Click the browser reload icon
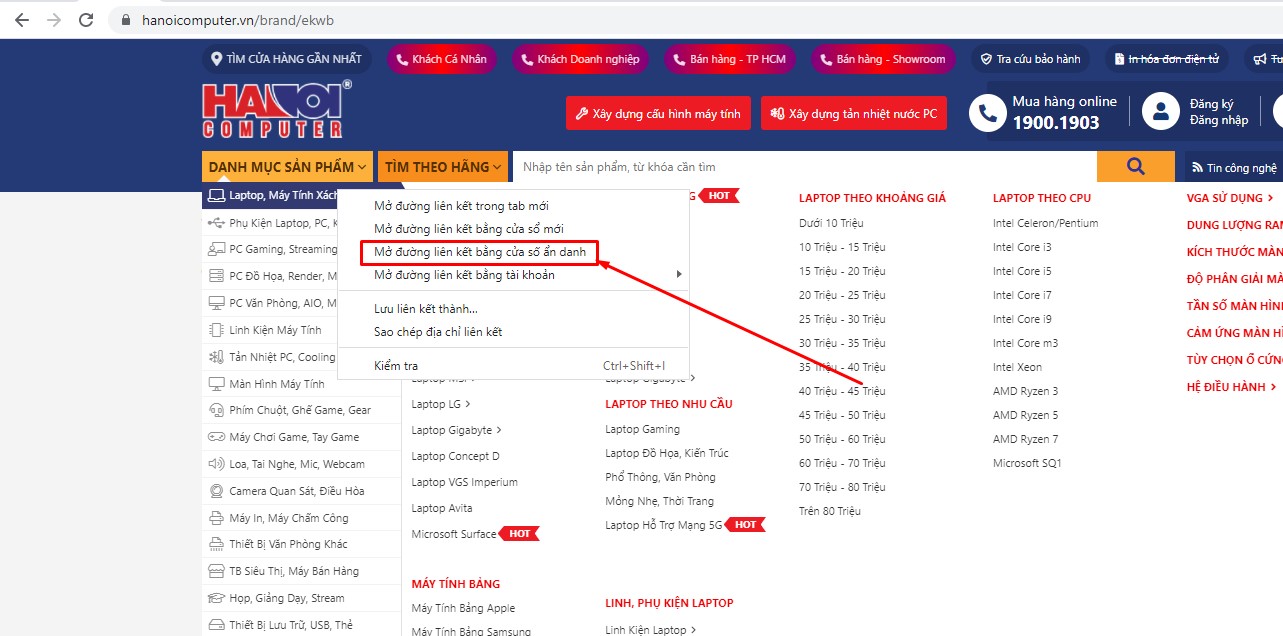Image resolution: width=1283 pixels, height=636 pixels. (x=86, y=20)
